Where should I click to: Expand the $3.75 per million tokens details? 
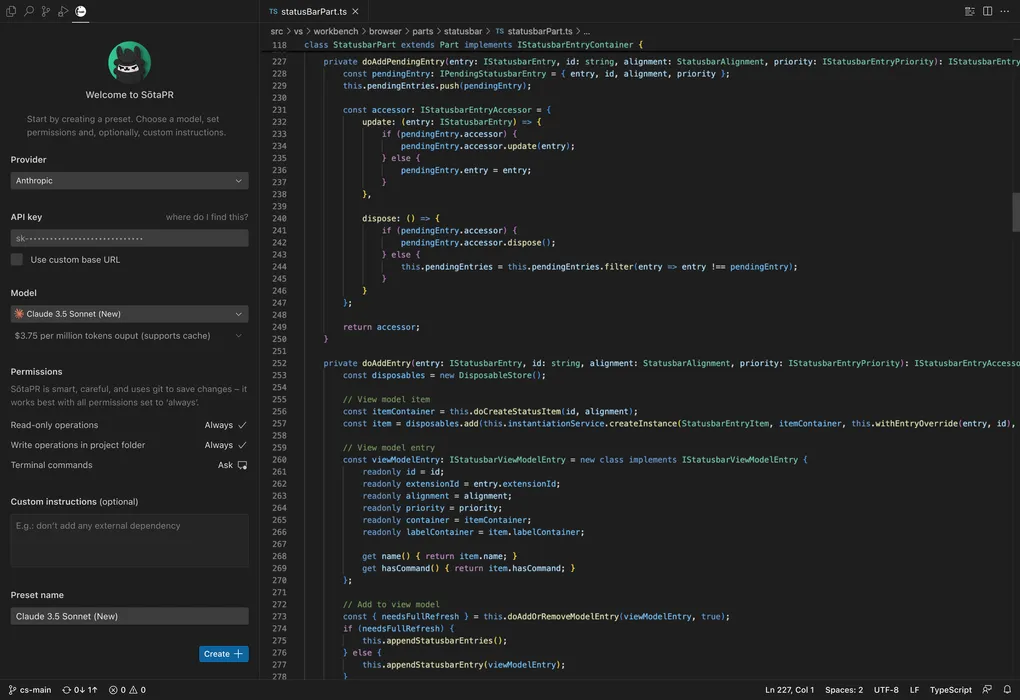point(128,335)
